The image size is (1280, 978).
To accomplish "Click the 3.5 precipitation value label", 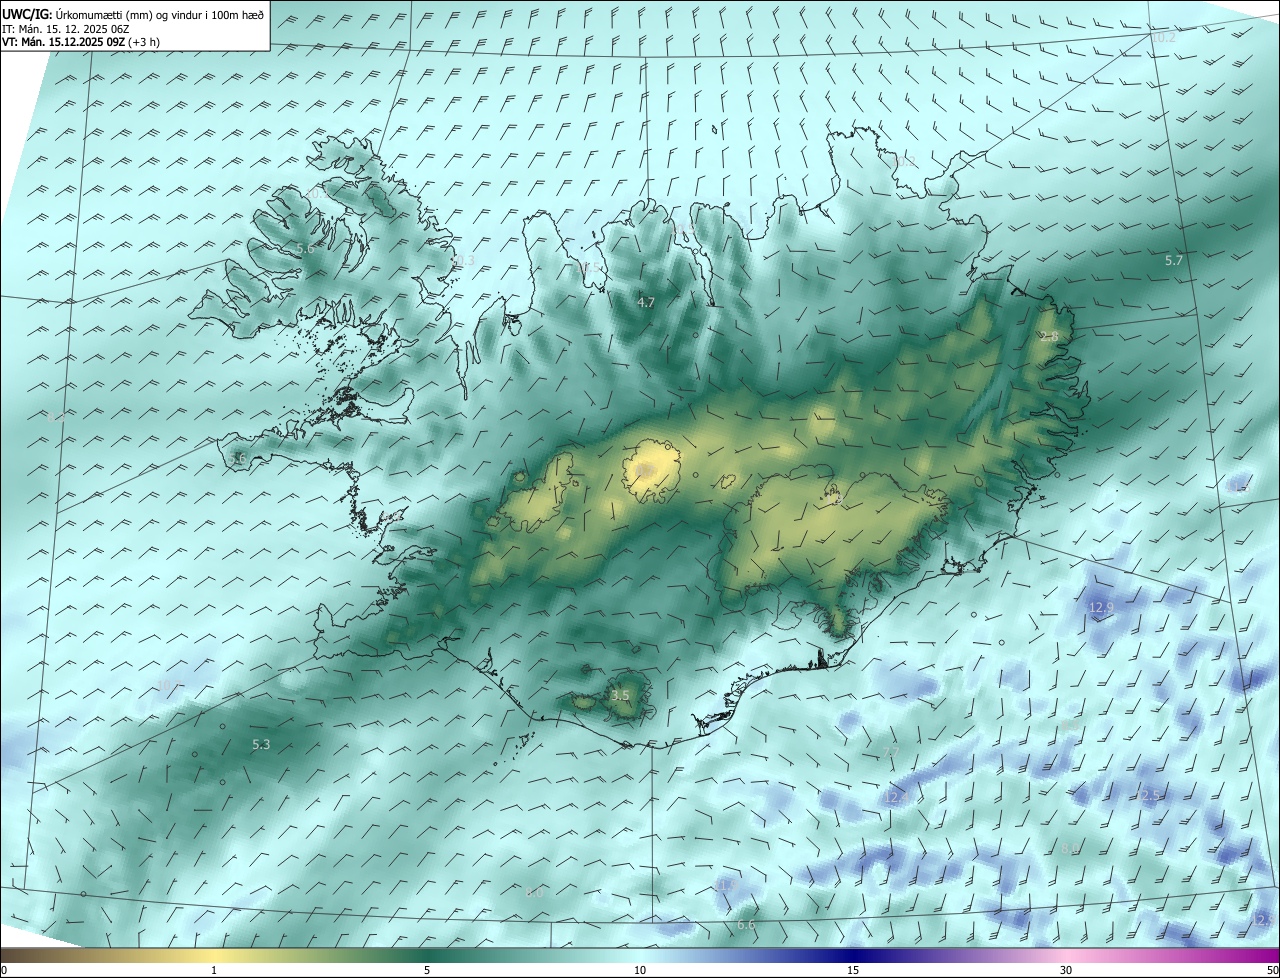I will click(x=620, y=695).
